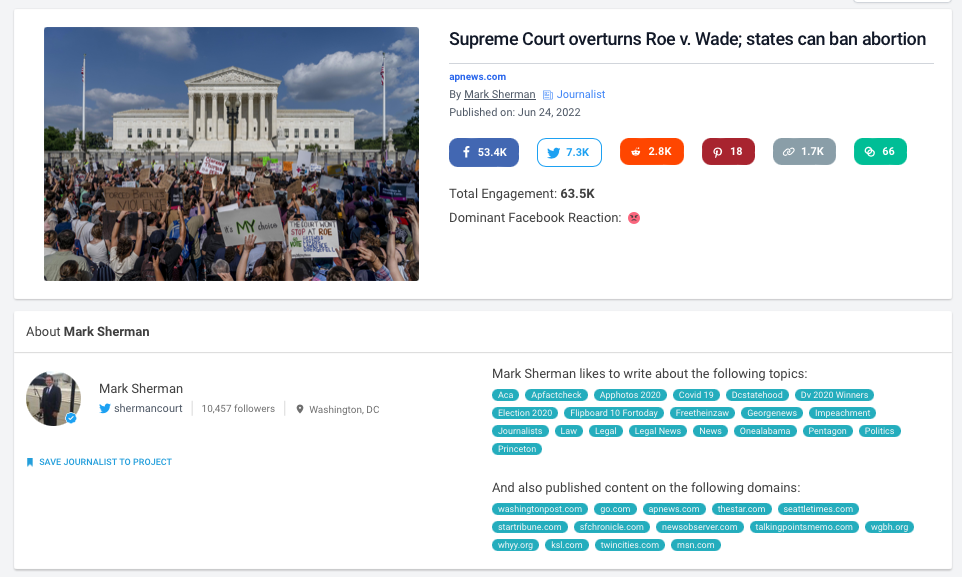
Task: Click the Journalist label beside the author
Action: click(580, 95)
